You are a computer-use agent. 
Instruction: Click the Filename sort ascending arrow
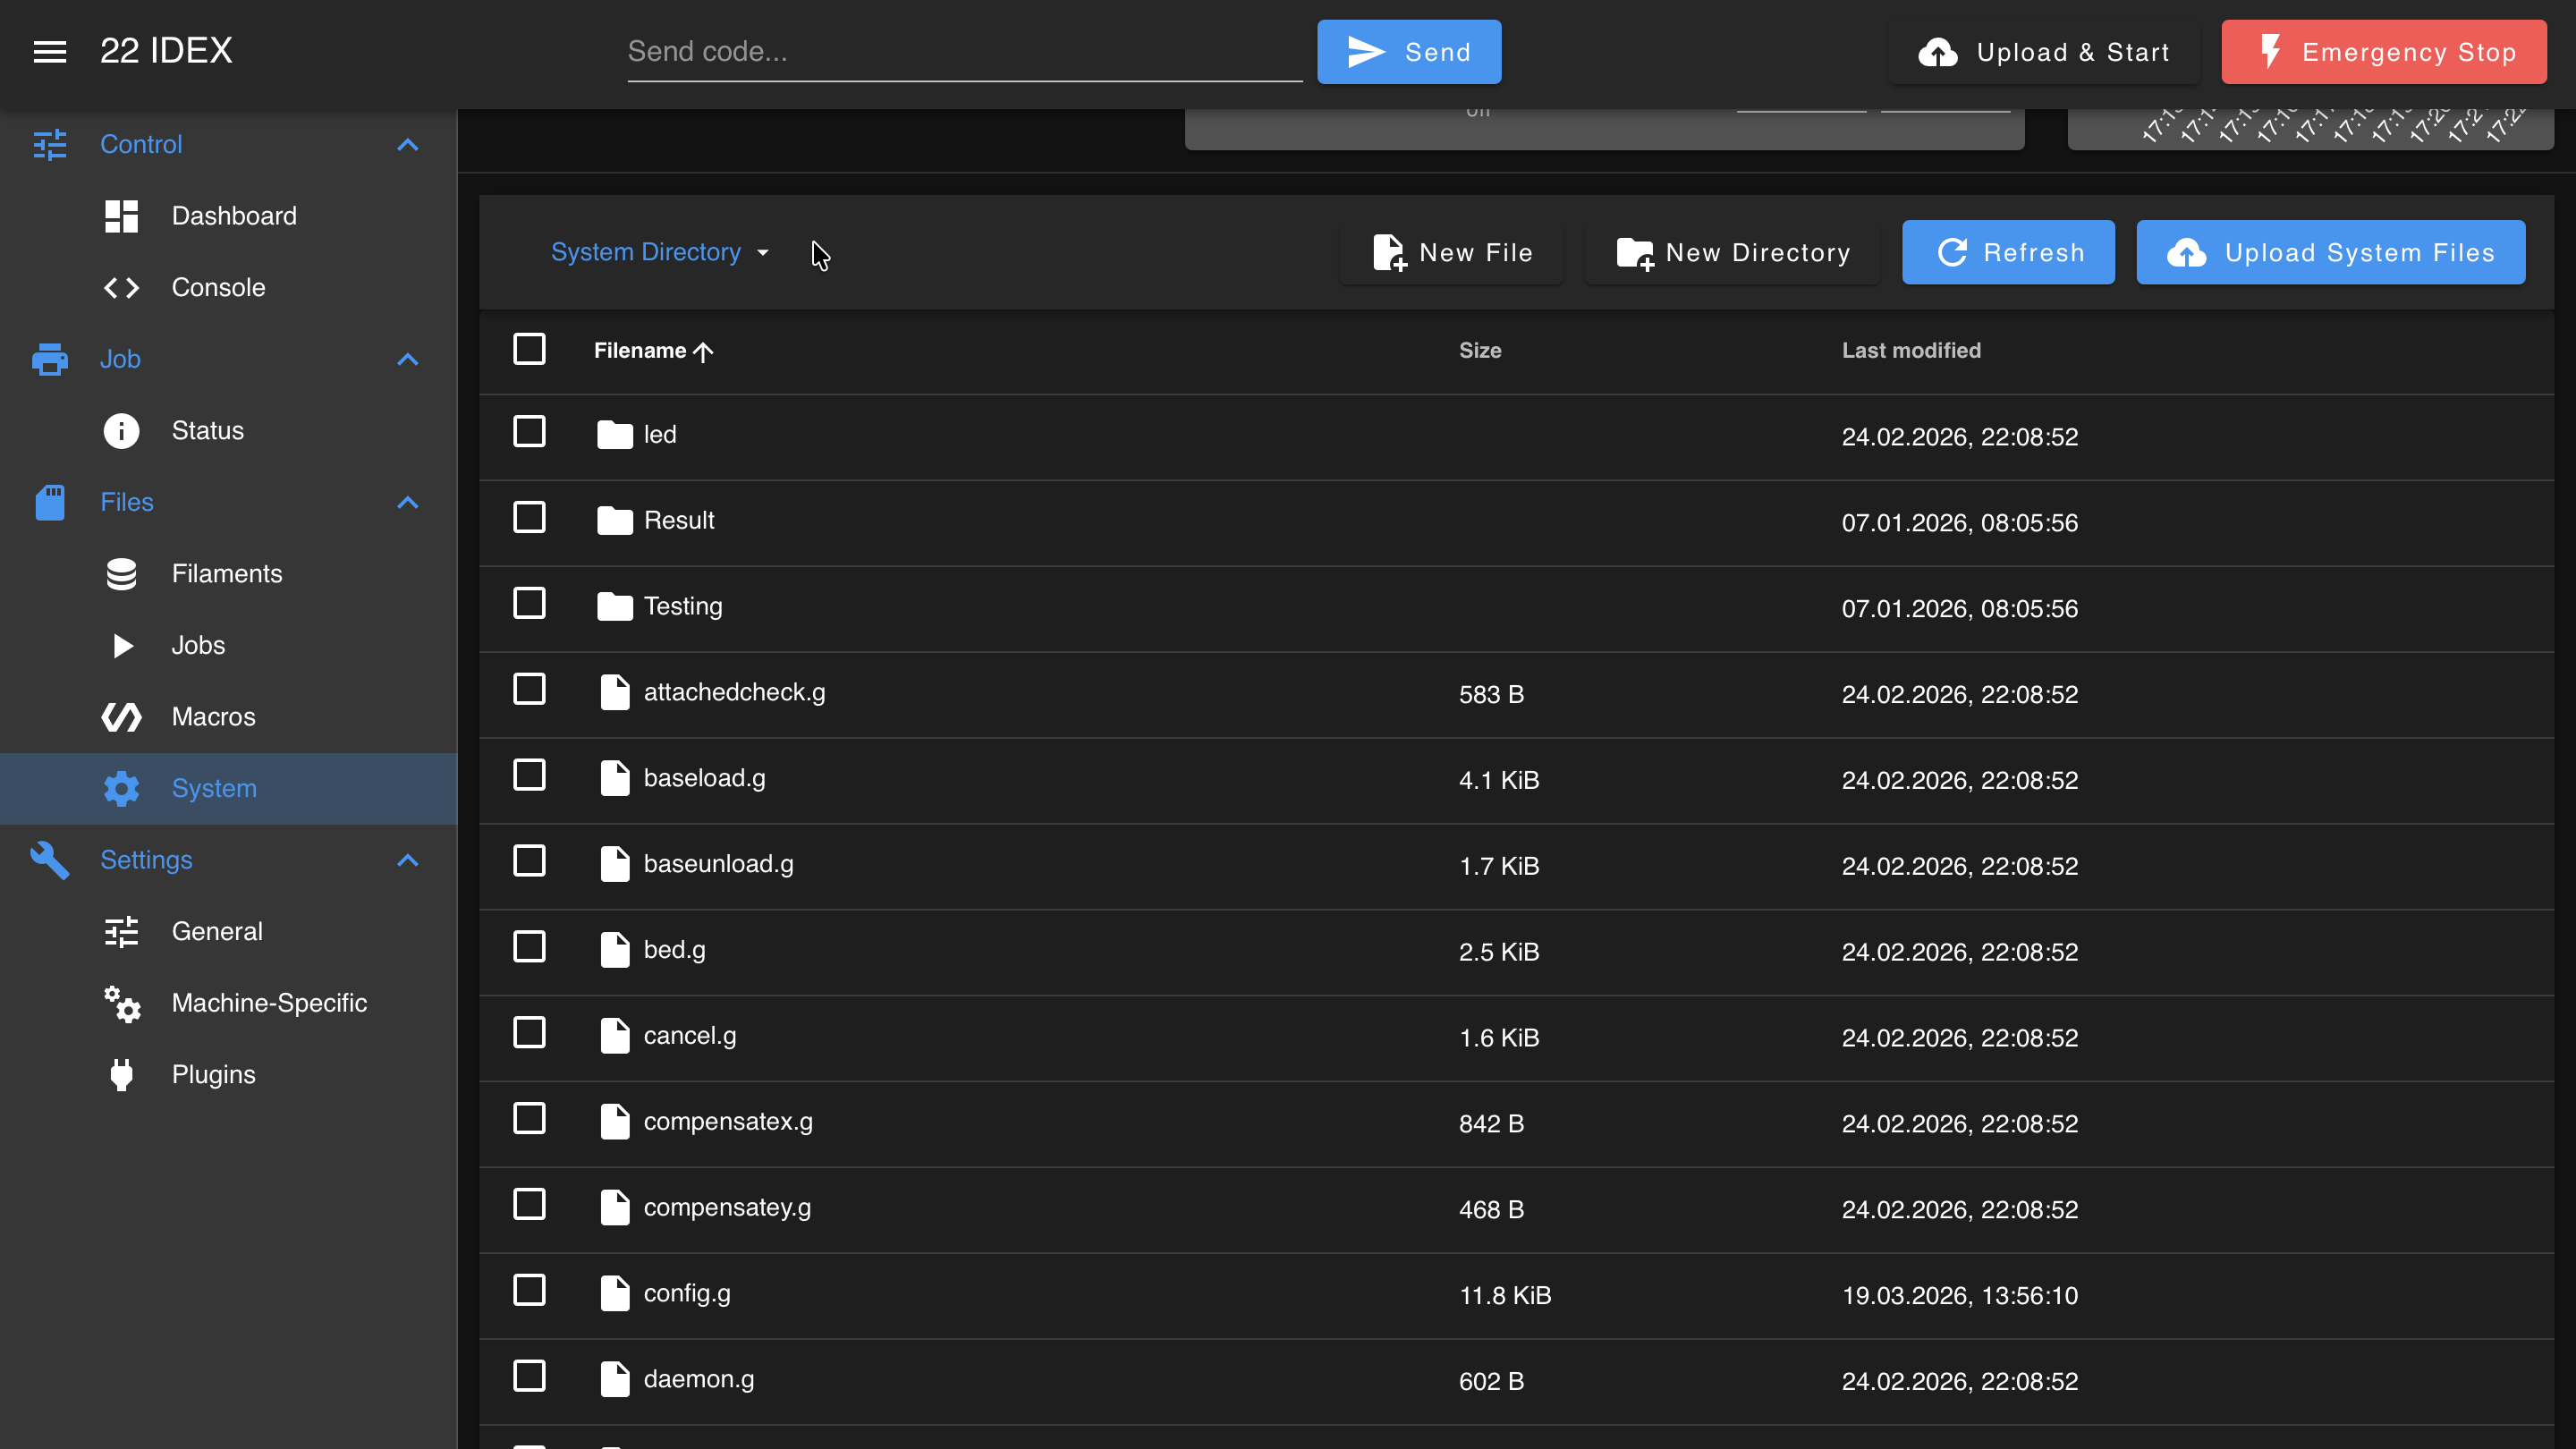[703, 352]
